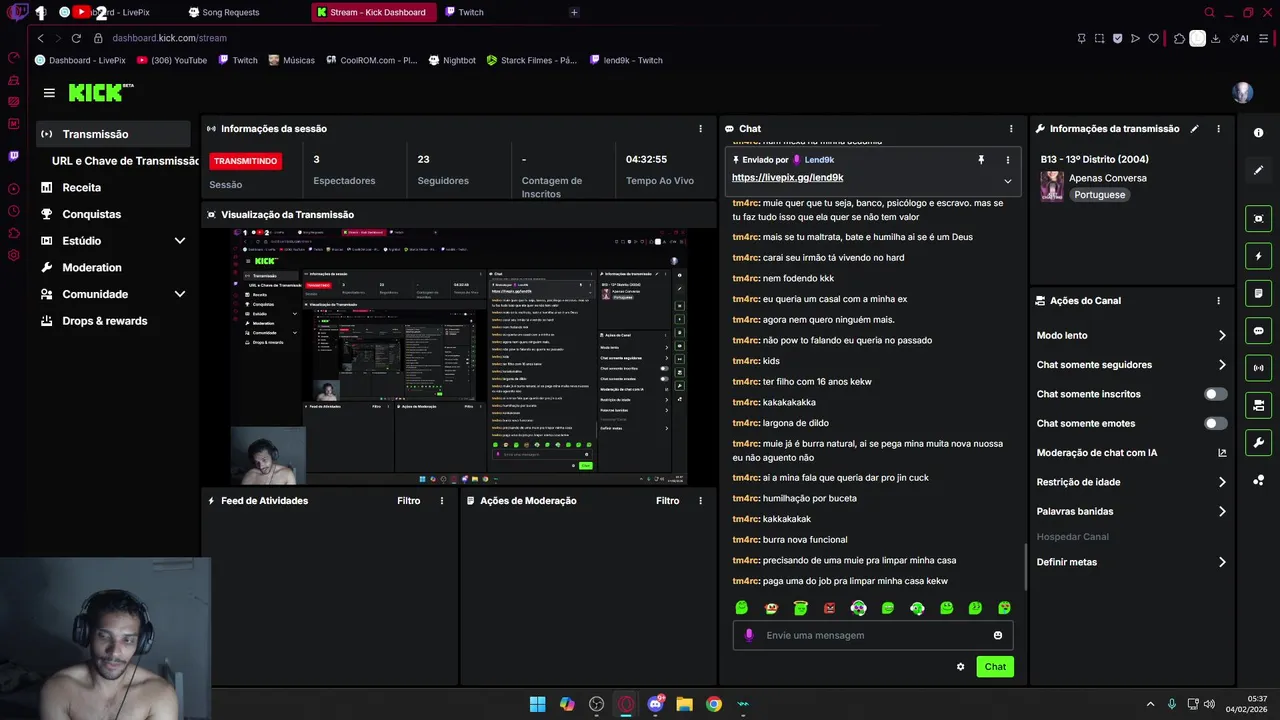This screenshot has height=720, width=1280.
Task: Open Moderação de chat com IA external link
Action: point(1222,453)
